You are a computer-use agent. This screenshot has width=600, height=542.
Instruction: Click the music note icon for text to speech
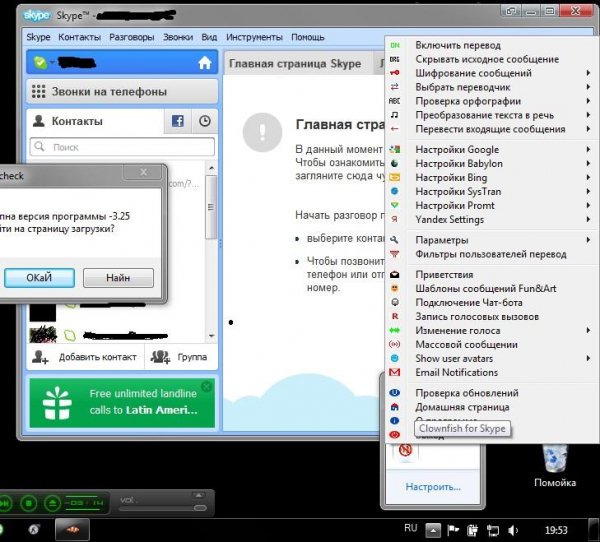(x=395, y=115)
